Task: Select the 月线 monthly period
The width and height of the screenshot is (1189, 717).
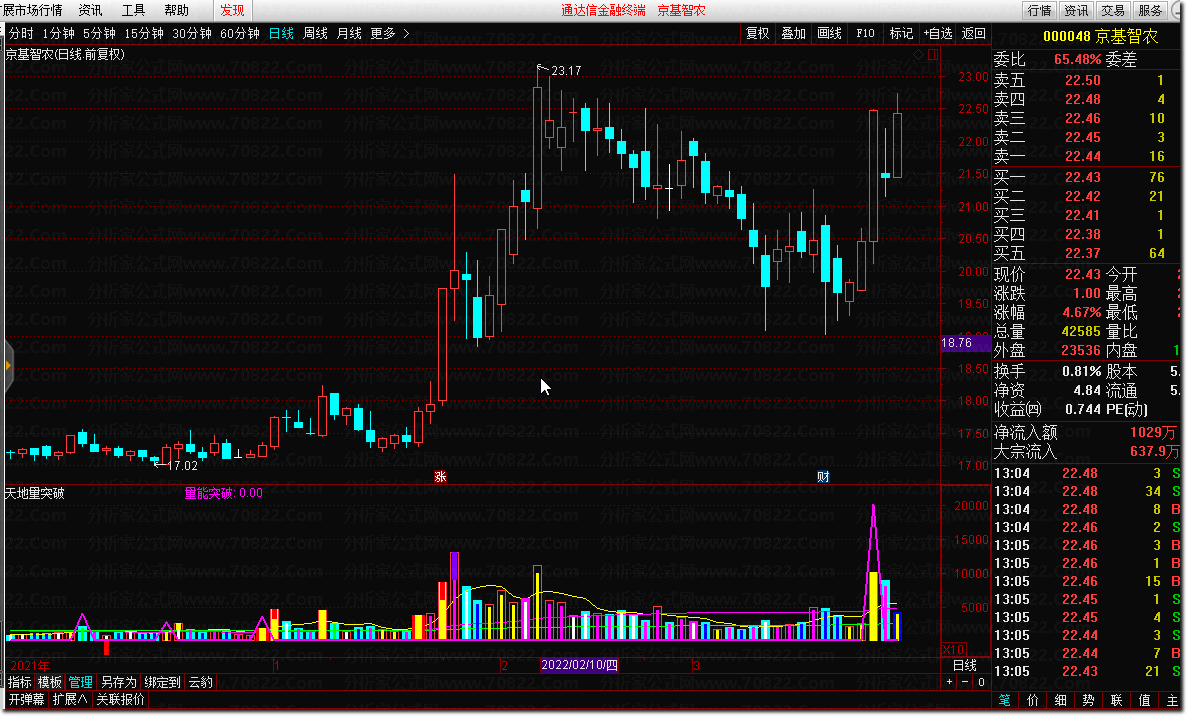Action: [x=349, y=33]
